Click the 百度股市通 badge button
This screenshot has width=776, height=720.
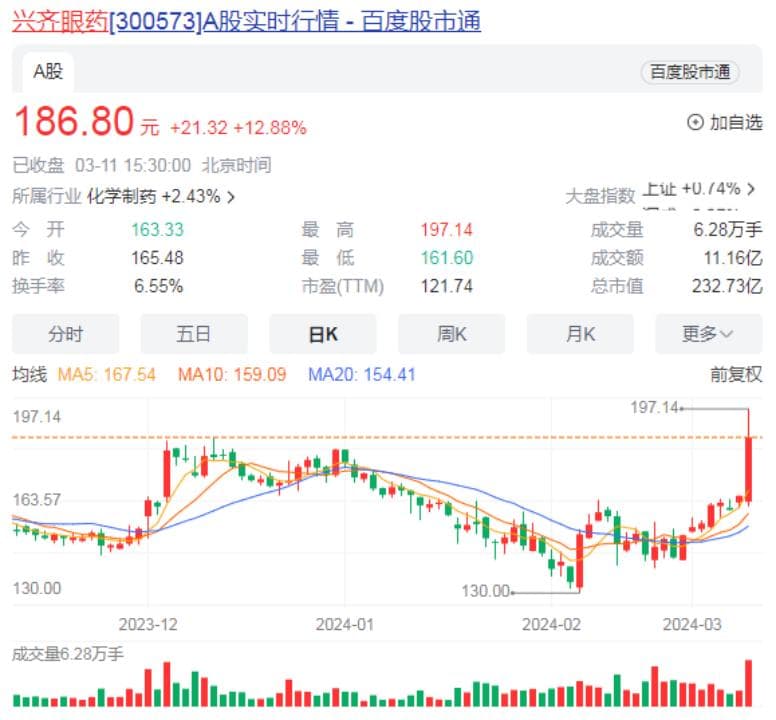(690, 72)
